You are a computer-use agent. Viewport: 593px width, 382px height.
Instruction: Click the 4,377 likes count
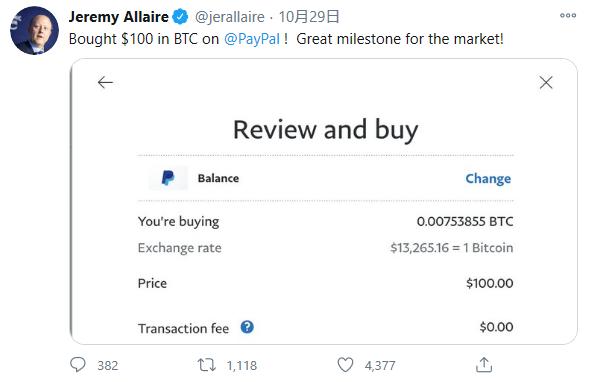point(380,365)
